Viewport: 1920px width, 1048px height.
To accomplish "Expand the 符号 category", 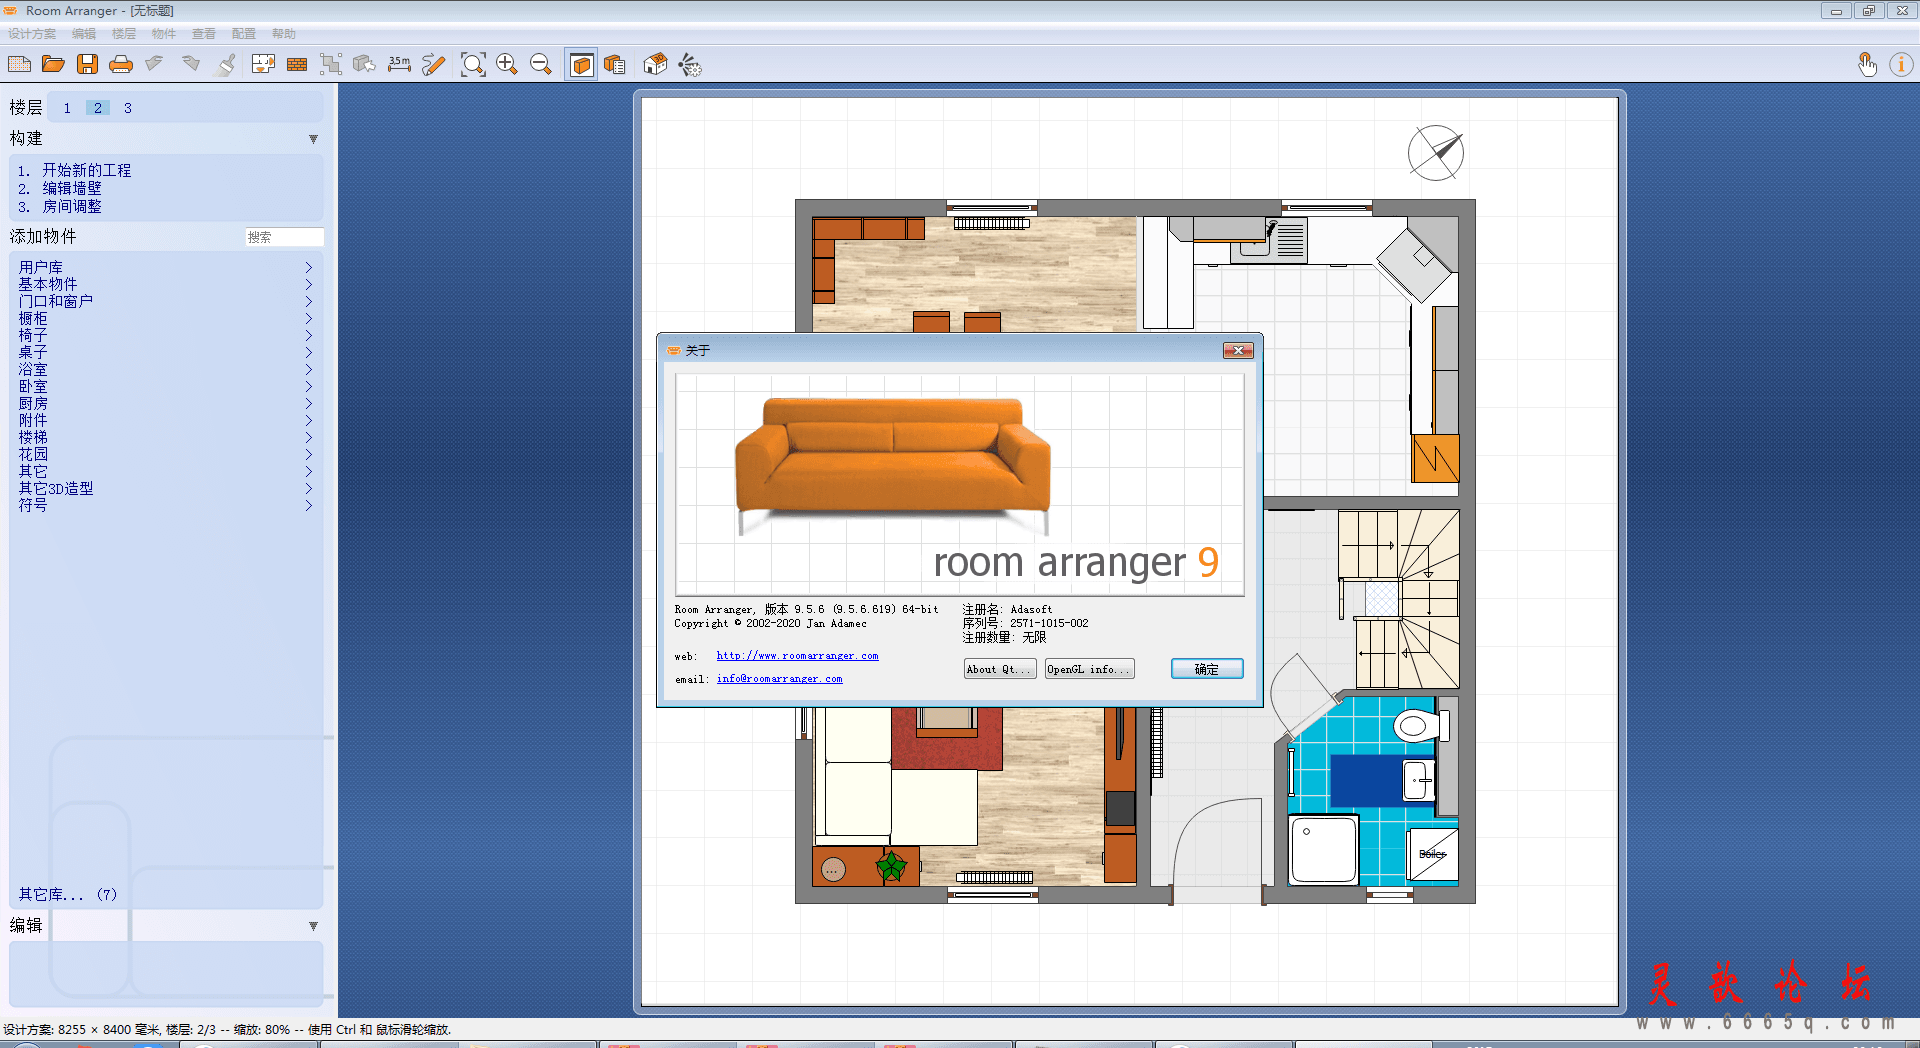I will (x=165, y=505).
